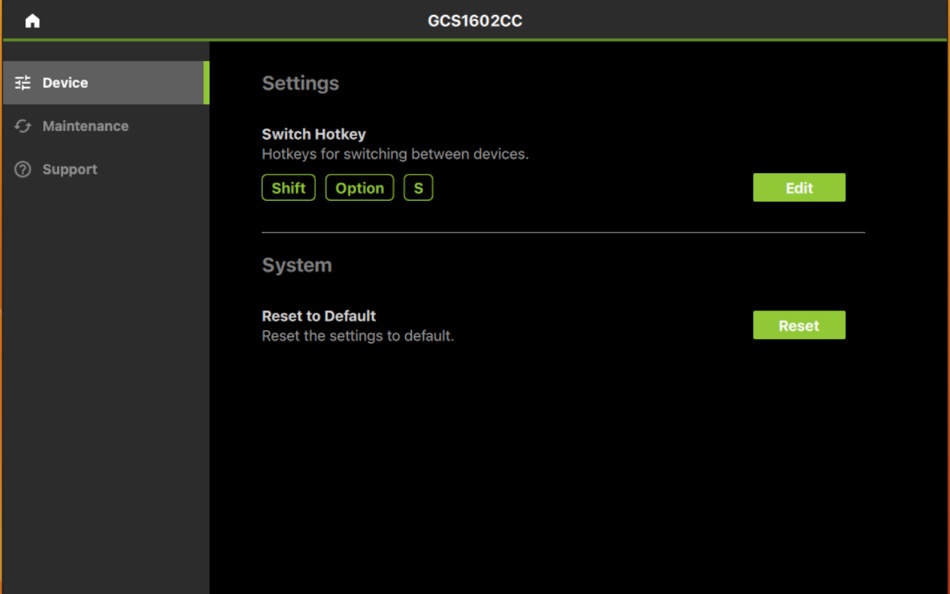Screen dimensions: 950x594
Task: Click the Option hotkey chip
Action: pos(359,187)
